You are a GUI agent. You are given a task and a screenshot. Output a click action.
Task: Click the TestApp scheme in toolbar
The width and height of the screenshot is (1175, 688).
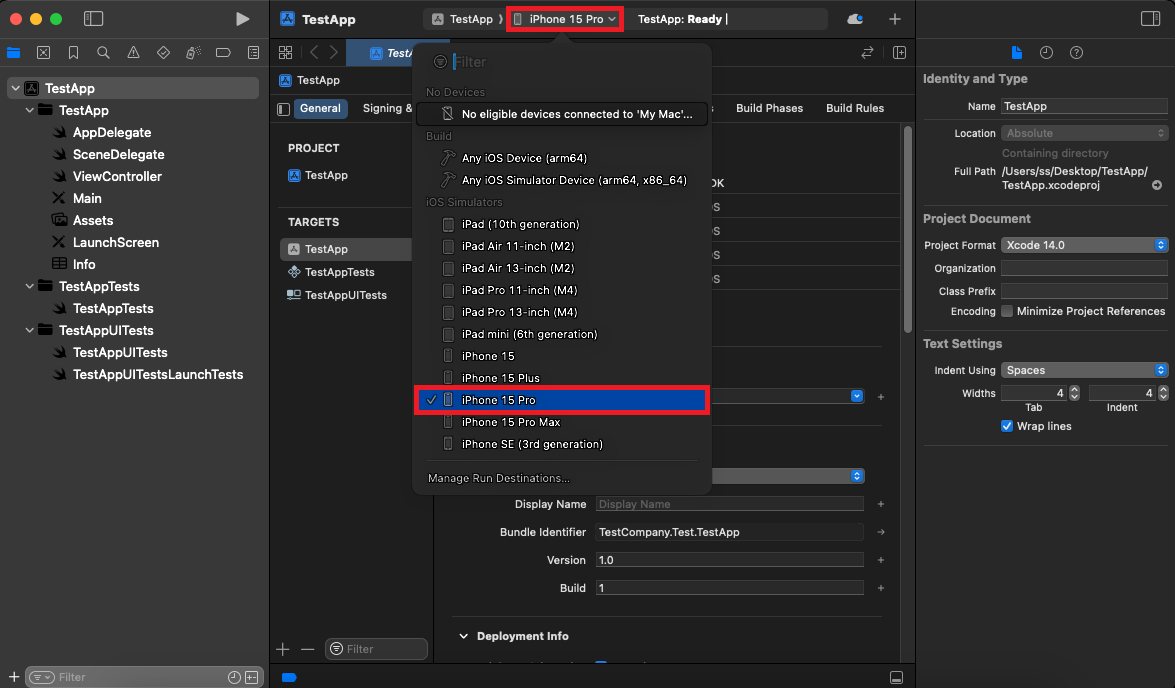click(x=463, y=19)
